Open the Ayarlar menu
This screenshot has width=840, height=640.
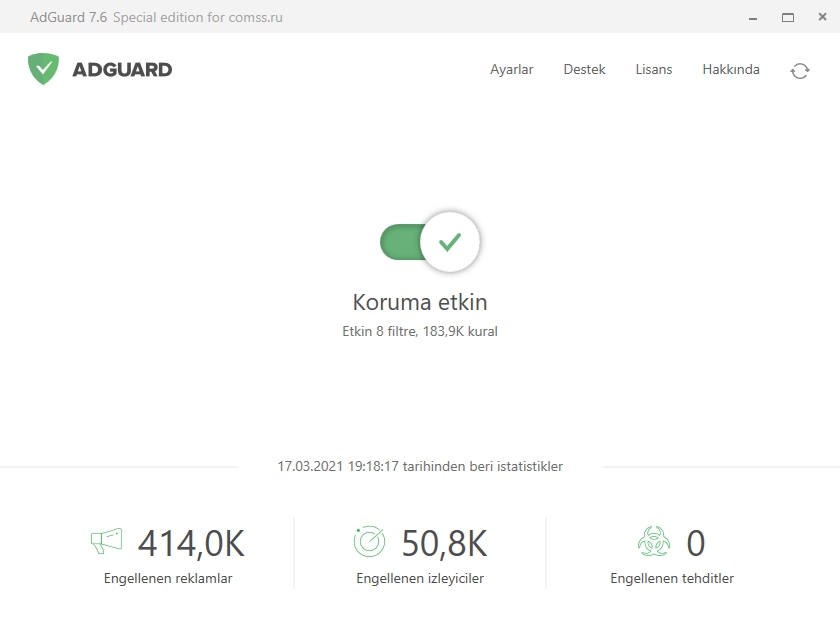pos(512,70)
